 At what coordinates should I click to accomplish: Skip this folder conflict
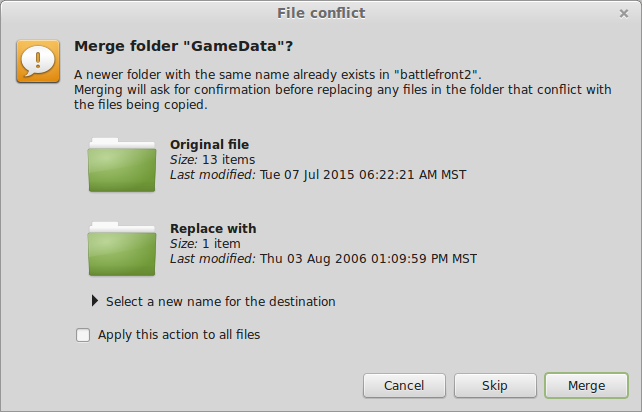pyautogui.click(x=495, y=385)
